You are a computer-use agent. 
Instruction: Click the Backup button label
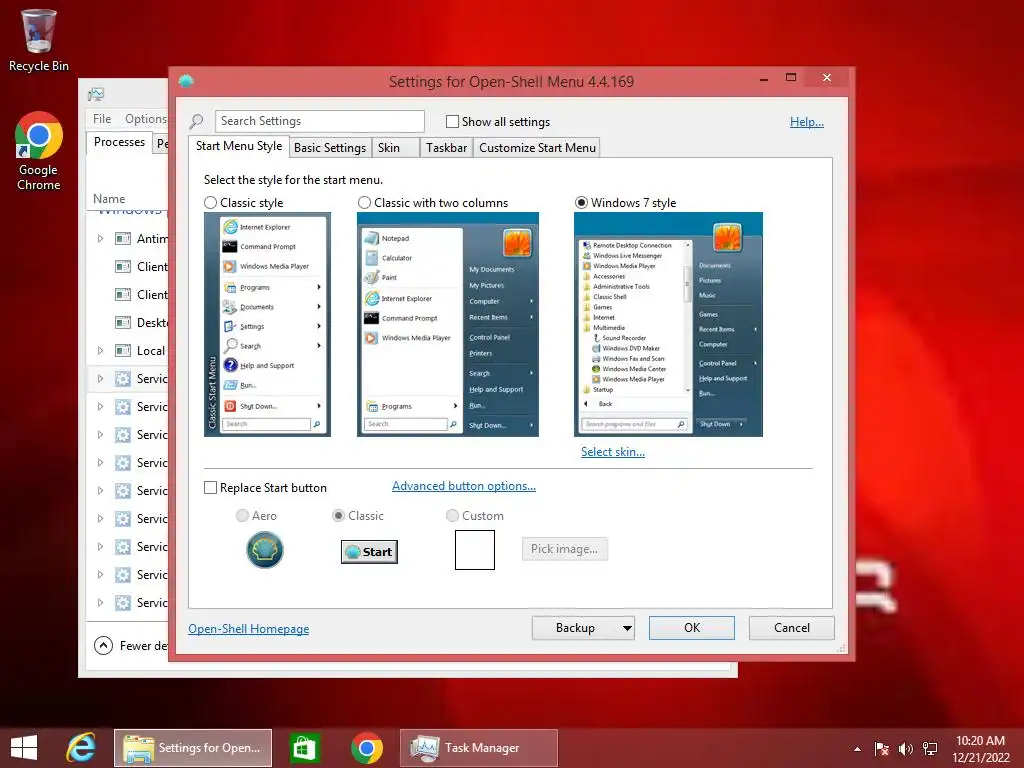tap(575, 628)
